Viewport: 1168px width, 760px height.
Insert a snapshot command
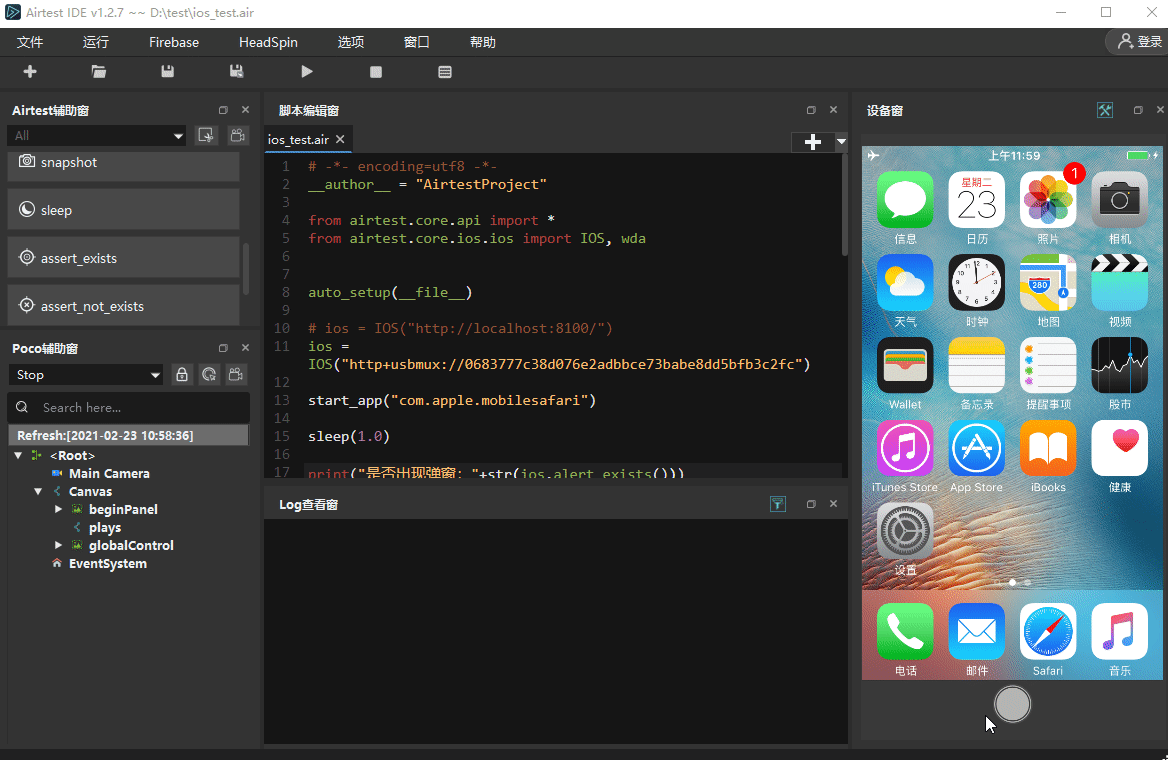(124, 164)
